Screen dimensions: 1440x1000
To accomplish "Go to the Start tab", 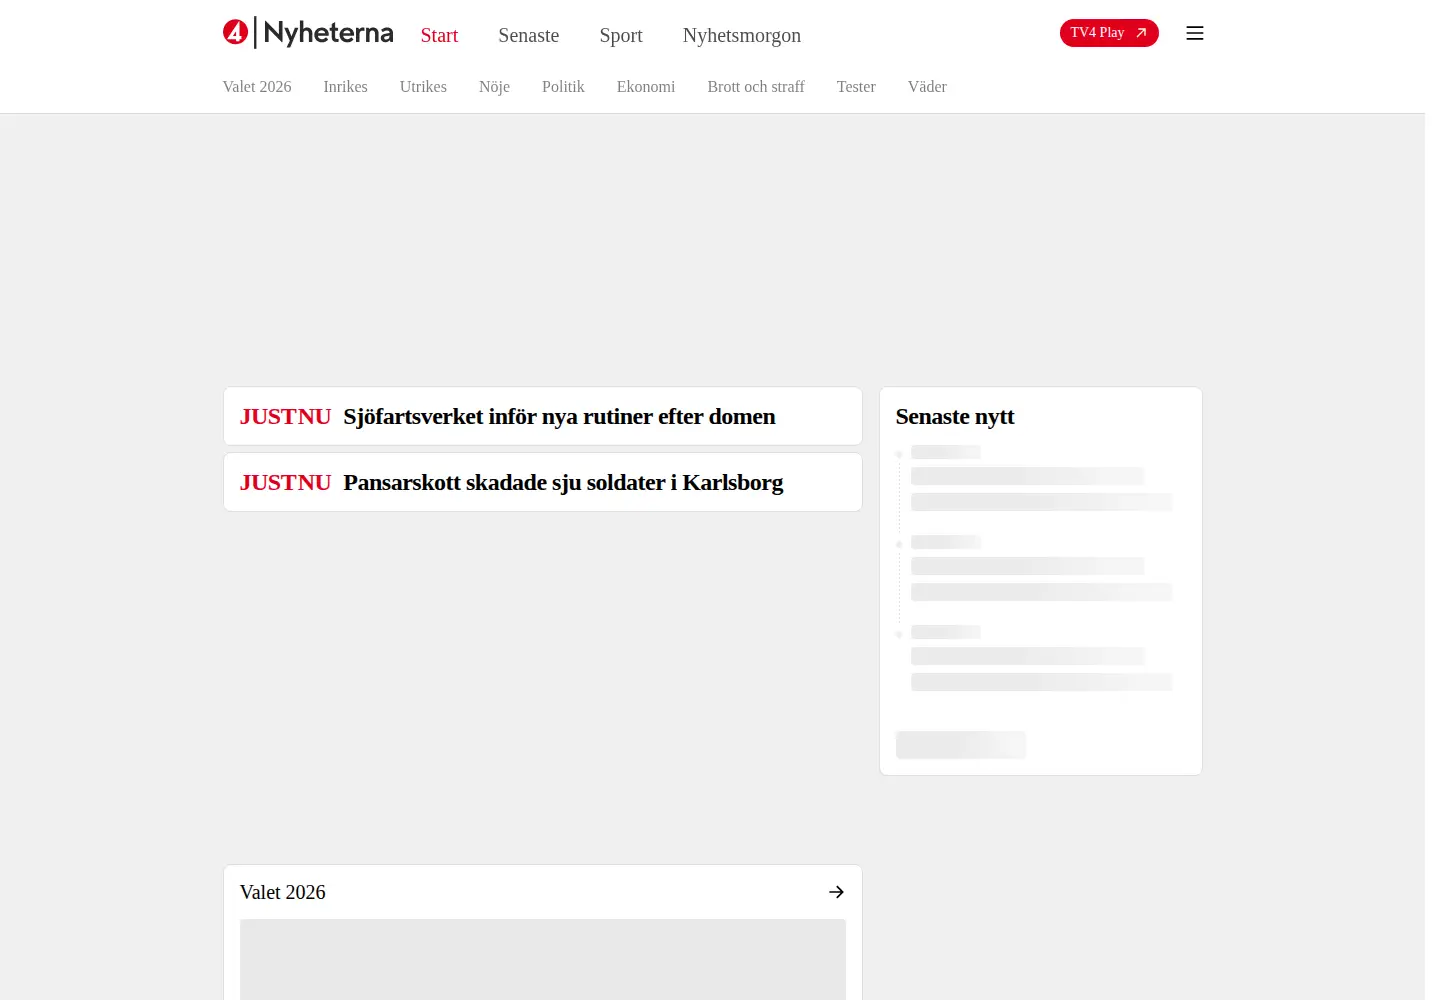I will [439, 36].
